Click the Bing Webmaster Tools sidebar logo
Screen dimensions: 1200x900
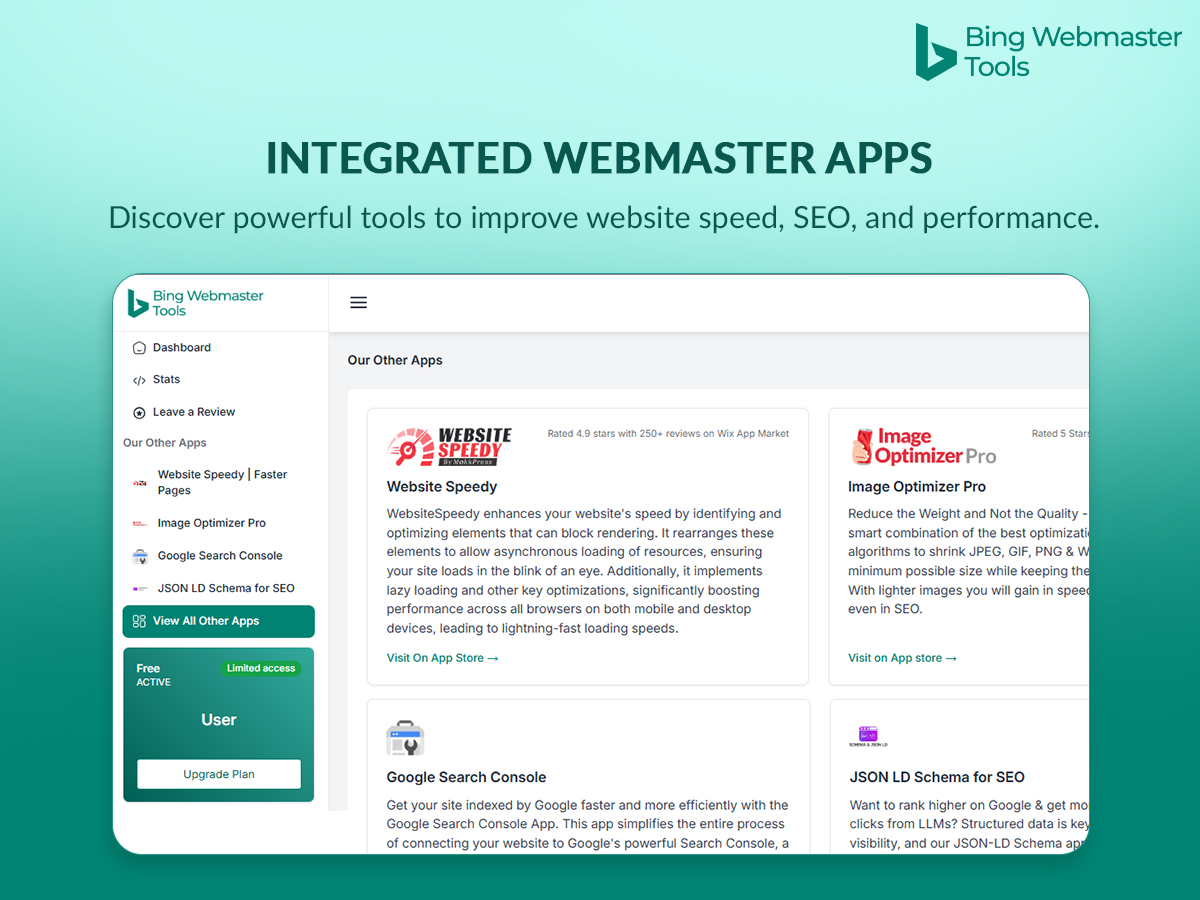pos(196,303)
